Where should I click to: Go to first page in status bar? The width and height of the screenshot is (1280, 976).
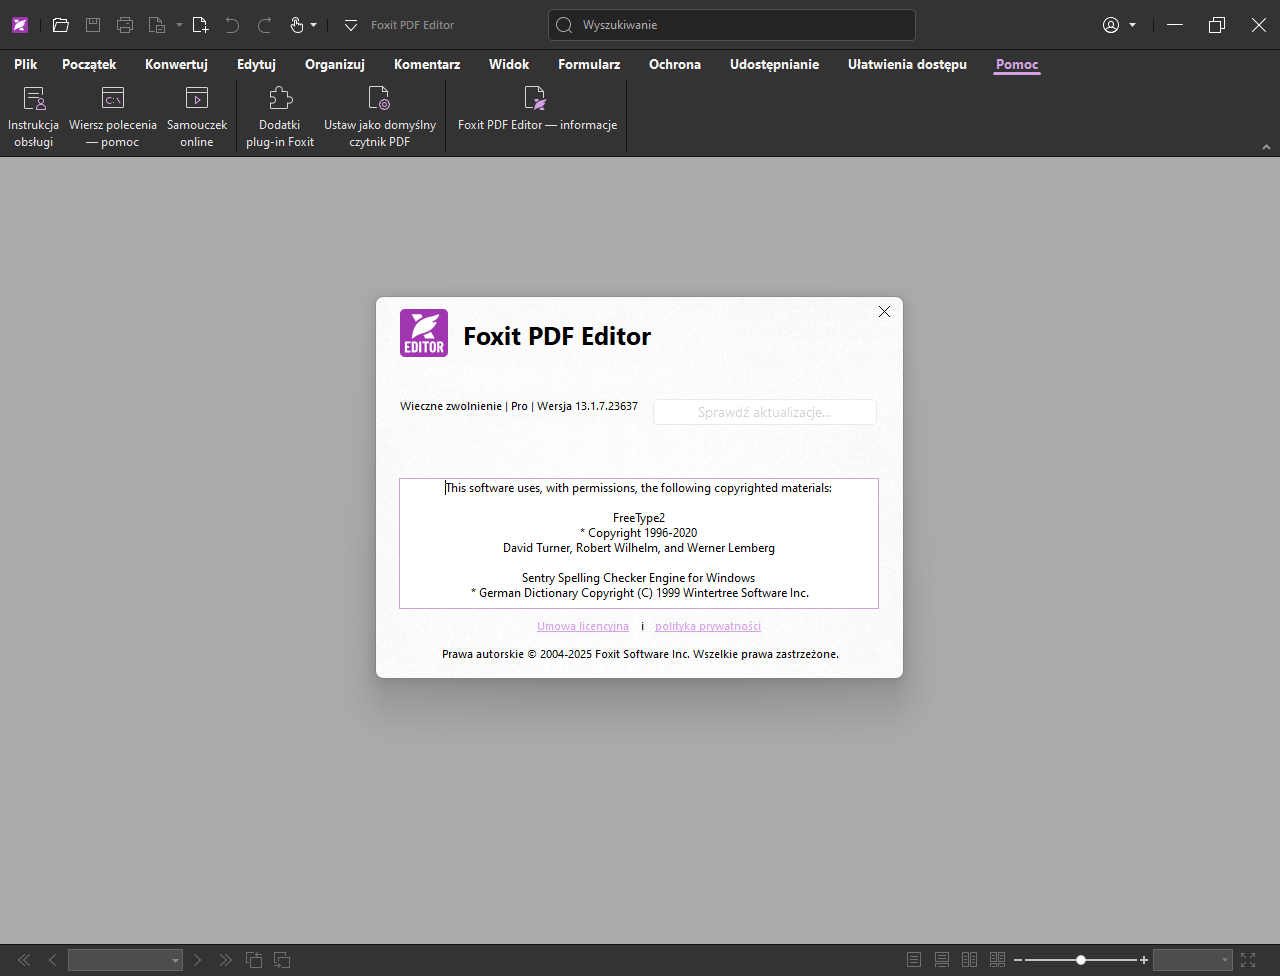click(x=24, y=960)
